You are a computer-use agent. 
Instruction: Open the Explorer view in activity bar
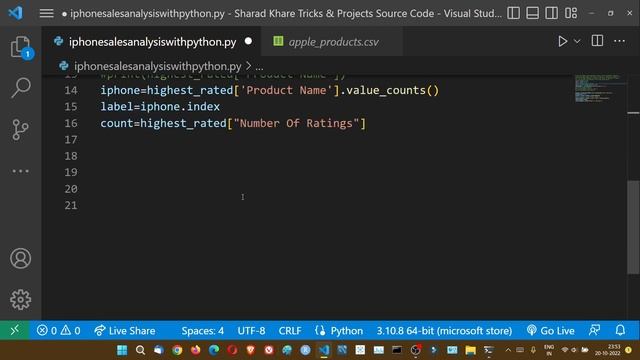[x=20, y=47]
